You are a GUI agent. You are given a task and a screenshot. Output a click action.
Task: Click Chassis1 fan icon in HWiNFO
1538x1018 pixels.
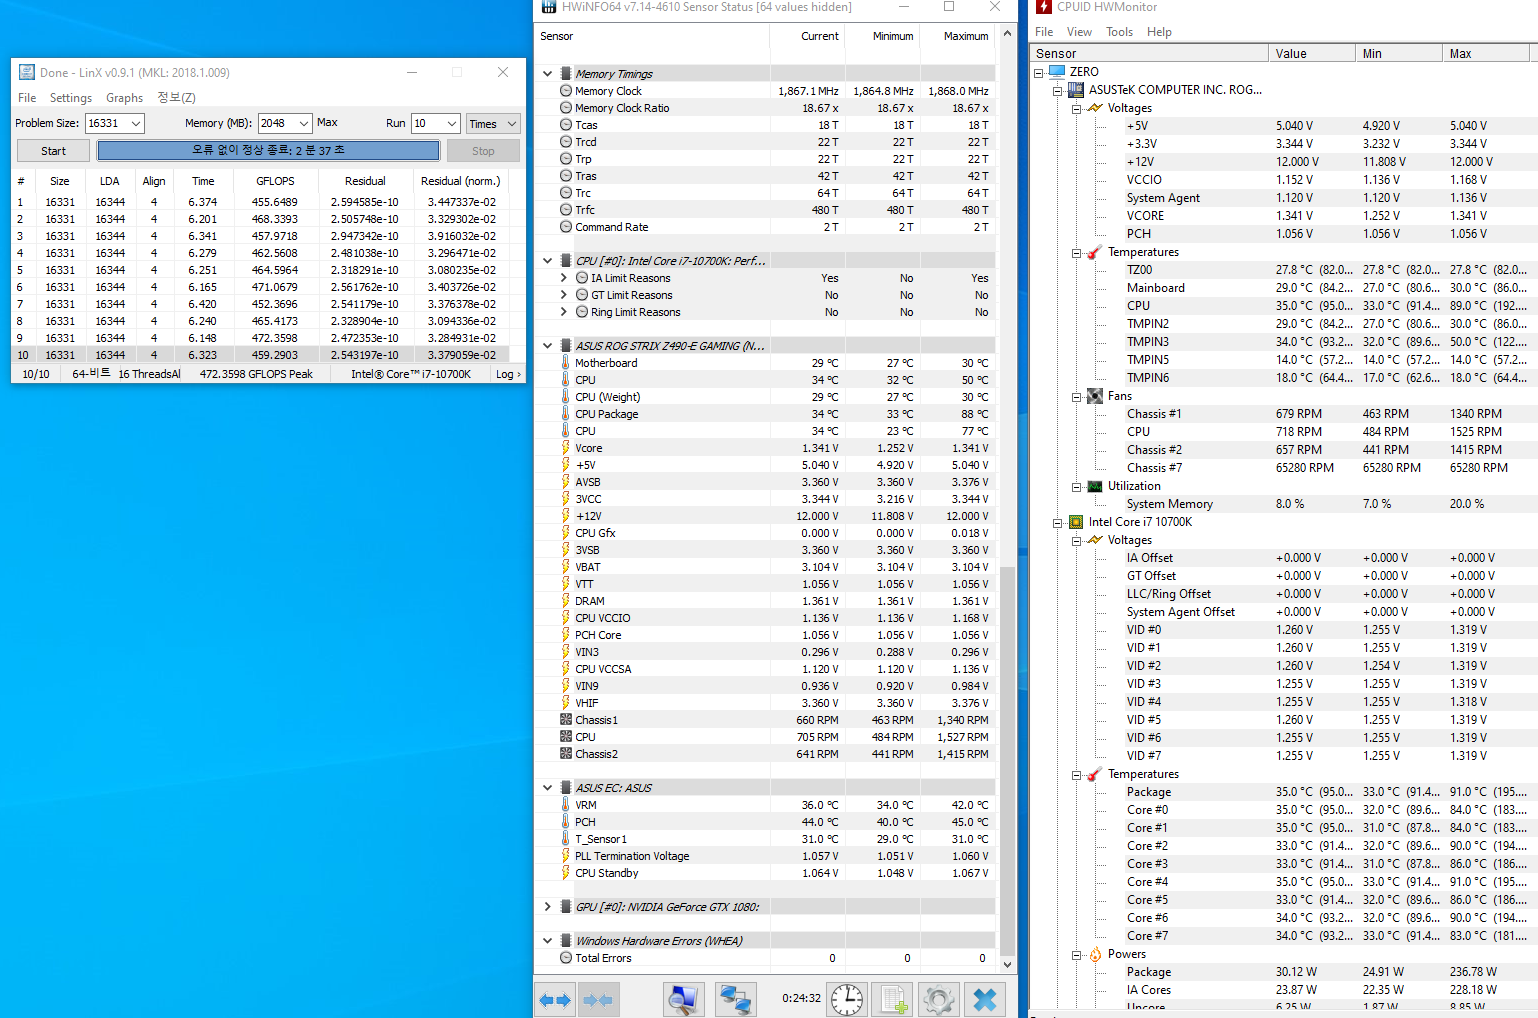(x=566, y=720)
